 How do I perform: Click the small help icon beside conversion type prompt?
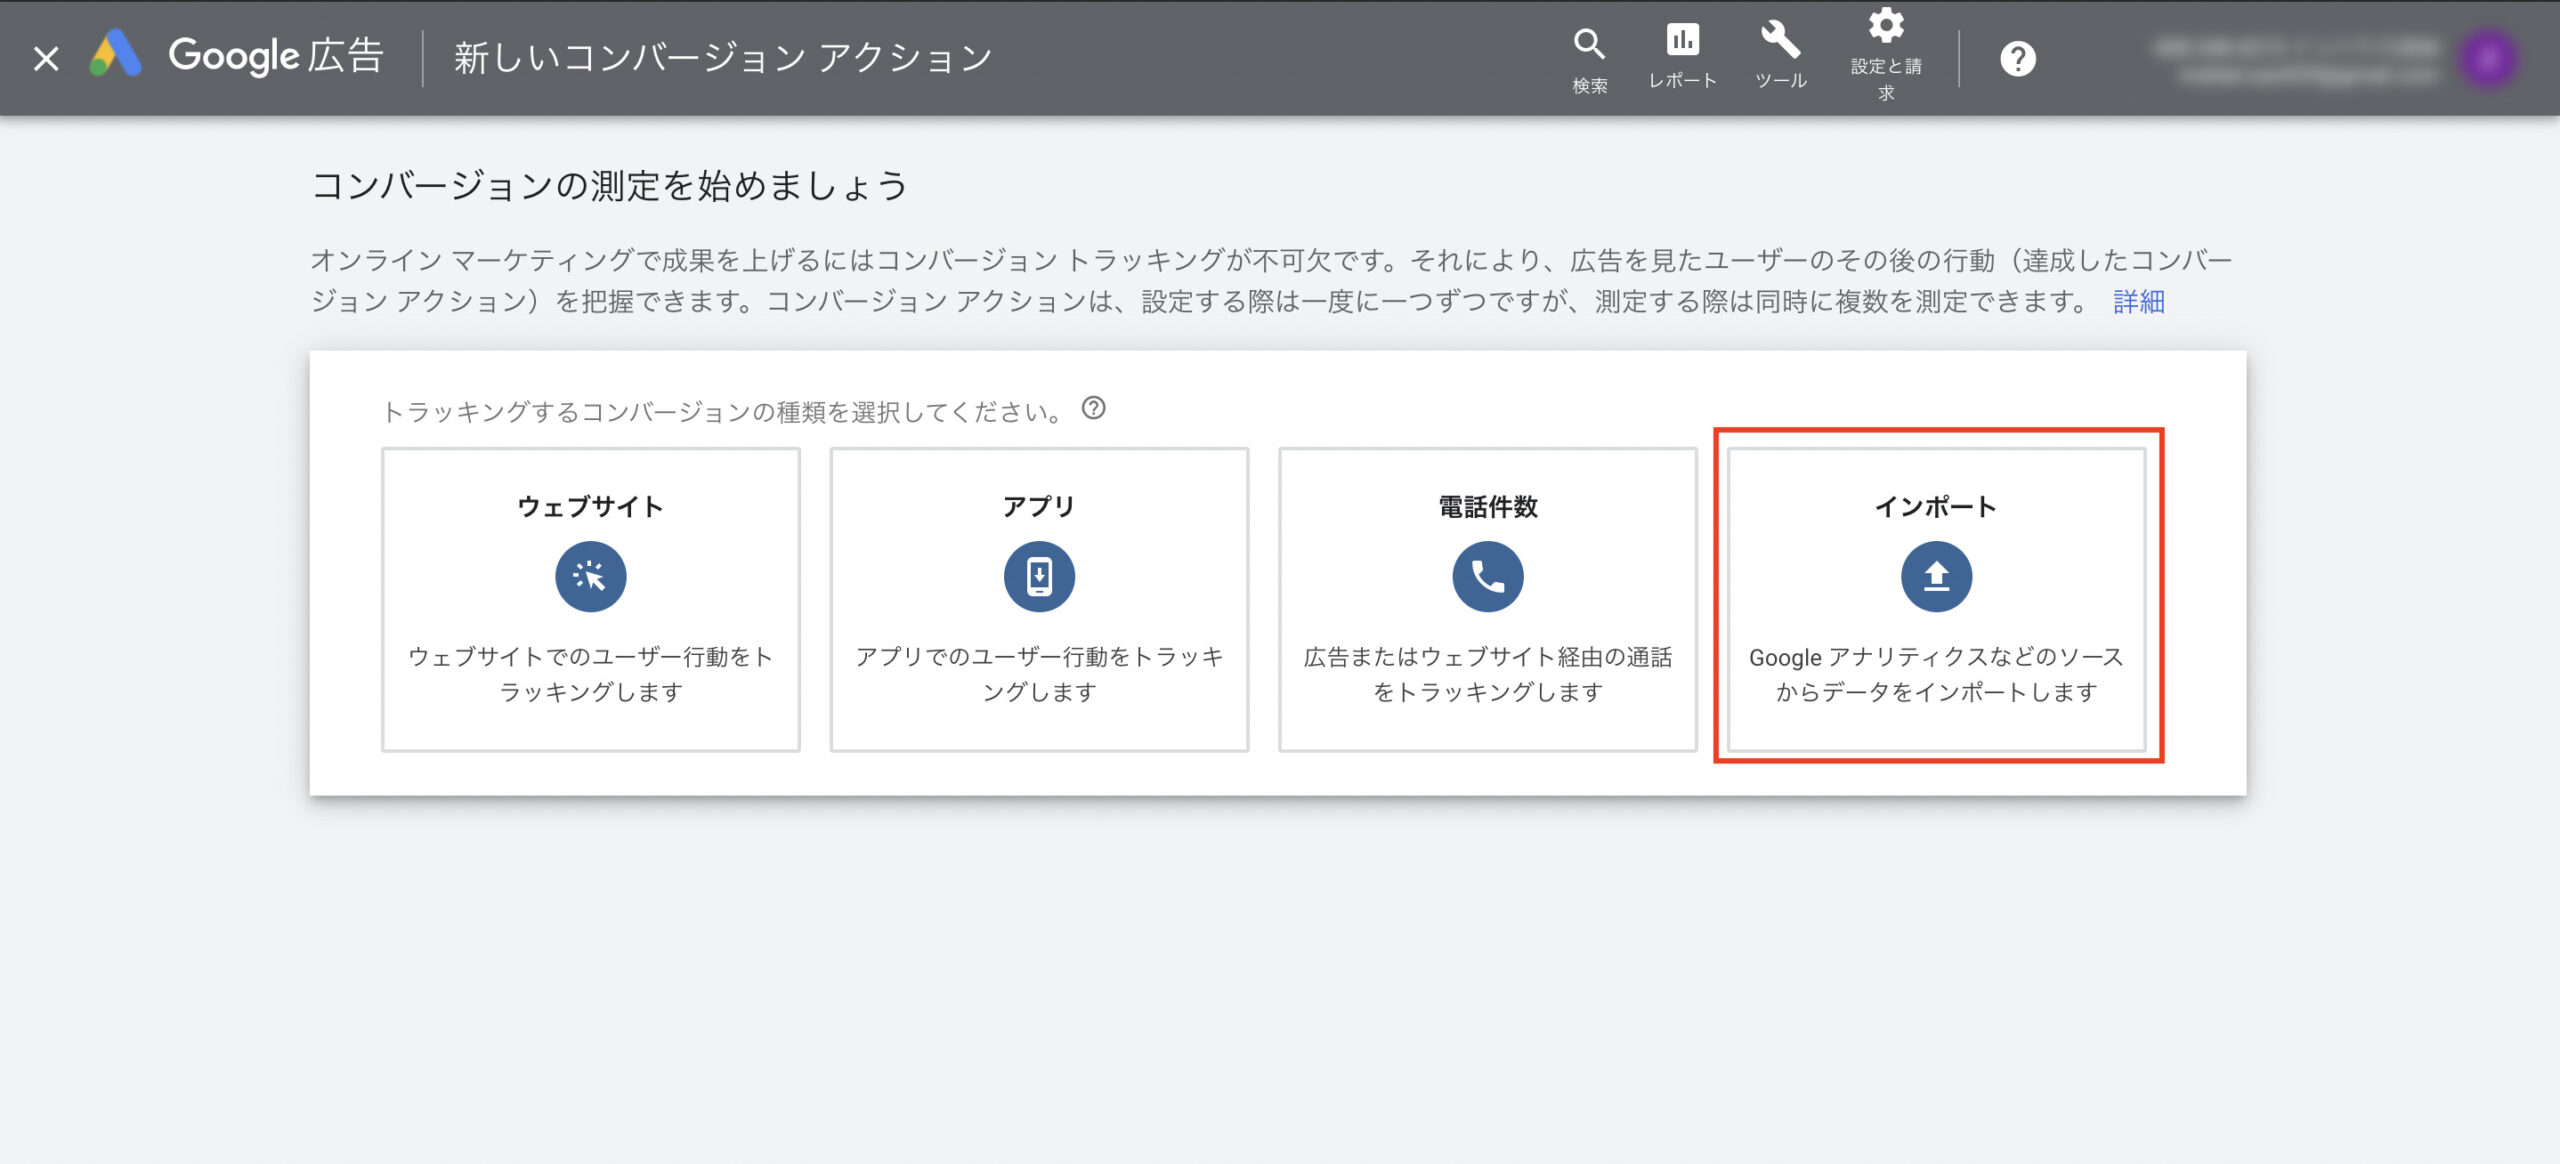click(1093, 408)
